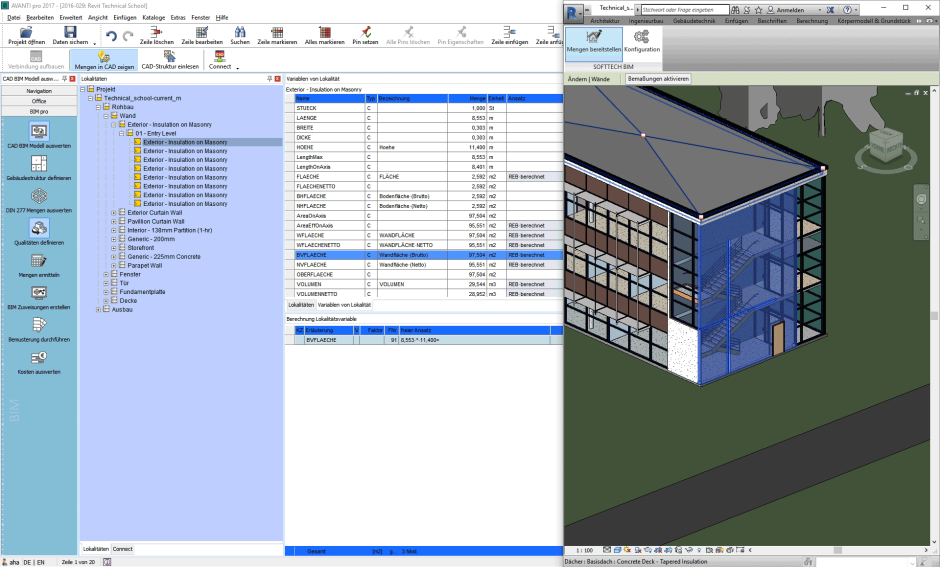Toggle Mengen in CAD zeigen
This screenshot has height=567, width=940.
(104, 61)
